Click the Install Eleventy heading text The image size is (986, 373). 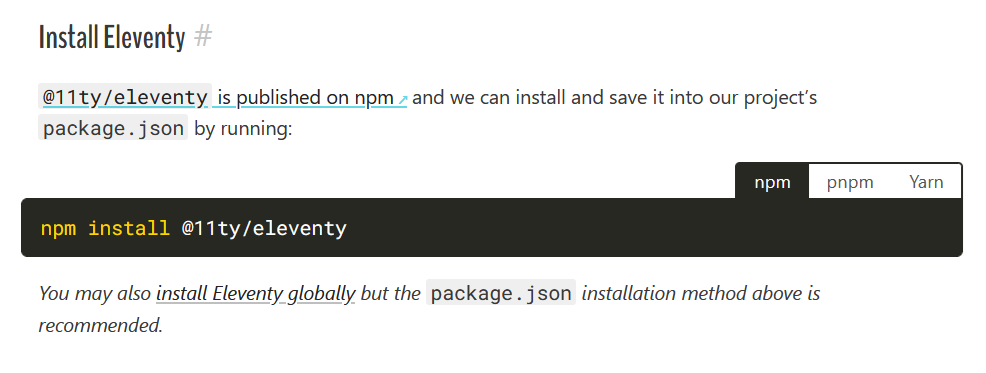click(112, 37)
